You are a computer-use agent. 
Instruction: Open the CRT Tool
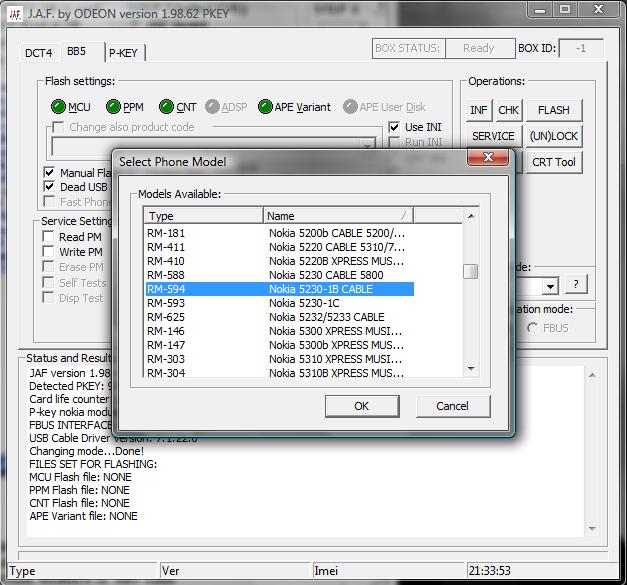pos(553,162)
